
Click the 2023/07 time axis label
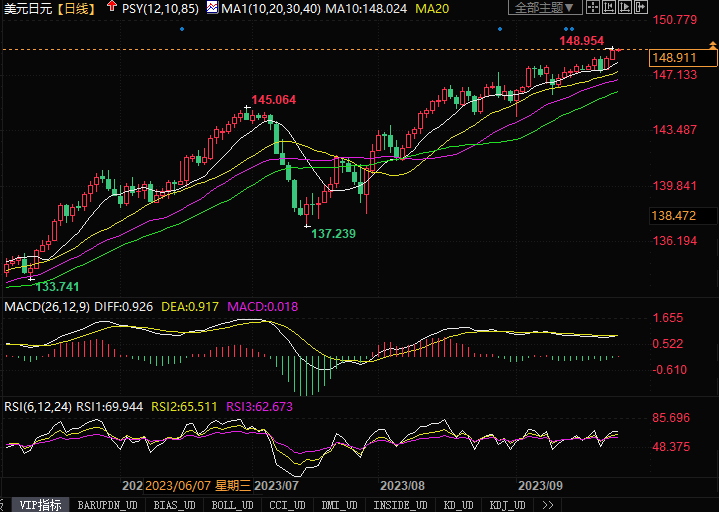[x=277, y=485]
